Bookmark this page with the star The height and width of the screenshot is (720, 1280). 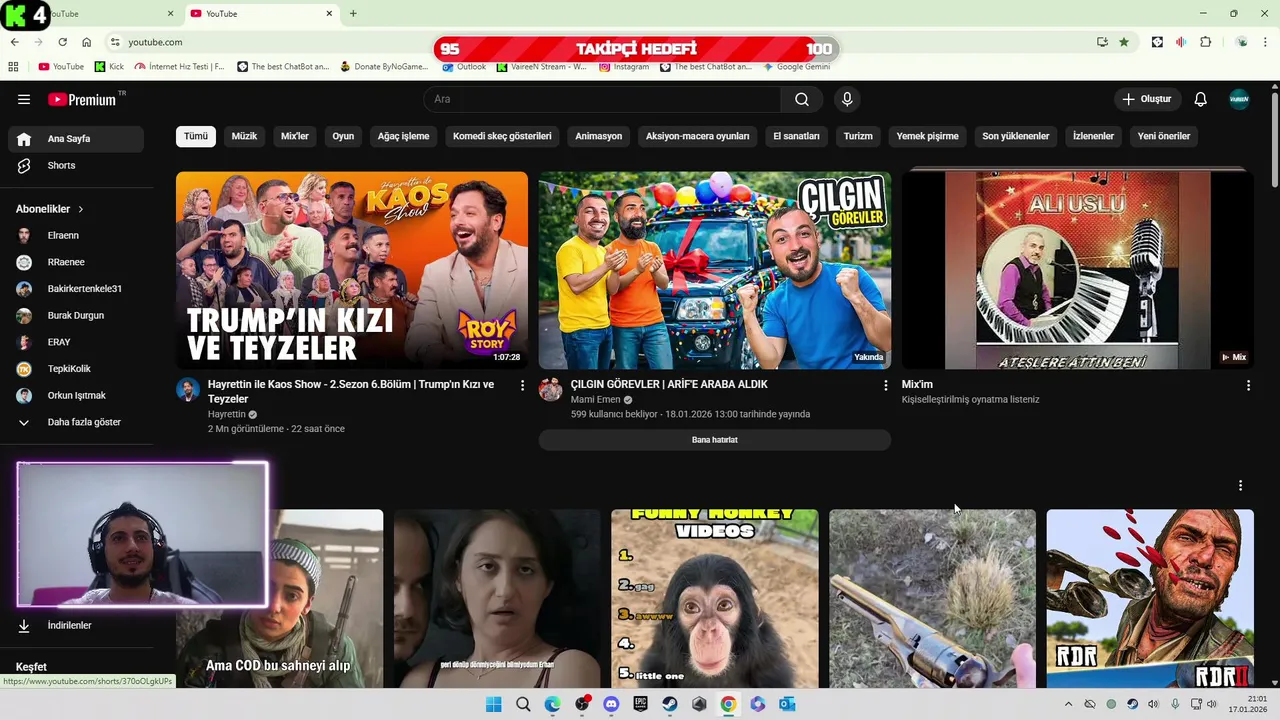(1124, 42)
